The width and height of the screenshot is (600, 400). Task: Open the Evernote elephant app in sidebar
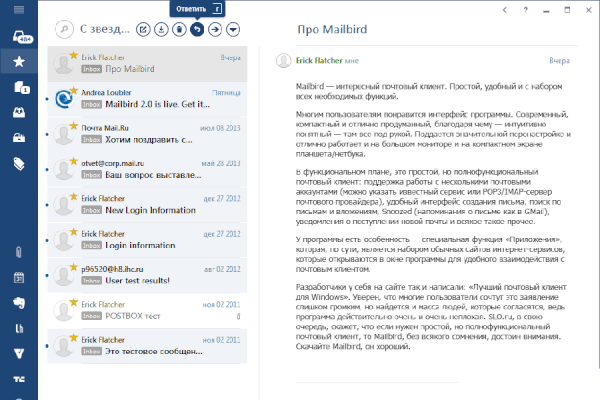click(19, 303)
